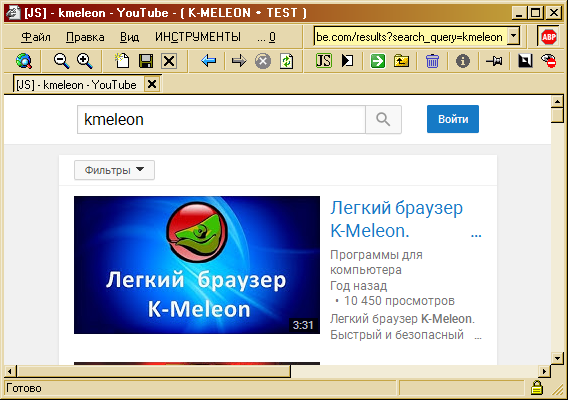Click the horizontal scrollbar right arrow
This screenshot has width=568, height=400.
544,371
